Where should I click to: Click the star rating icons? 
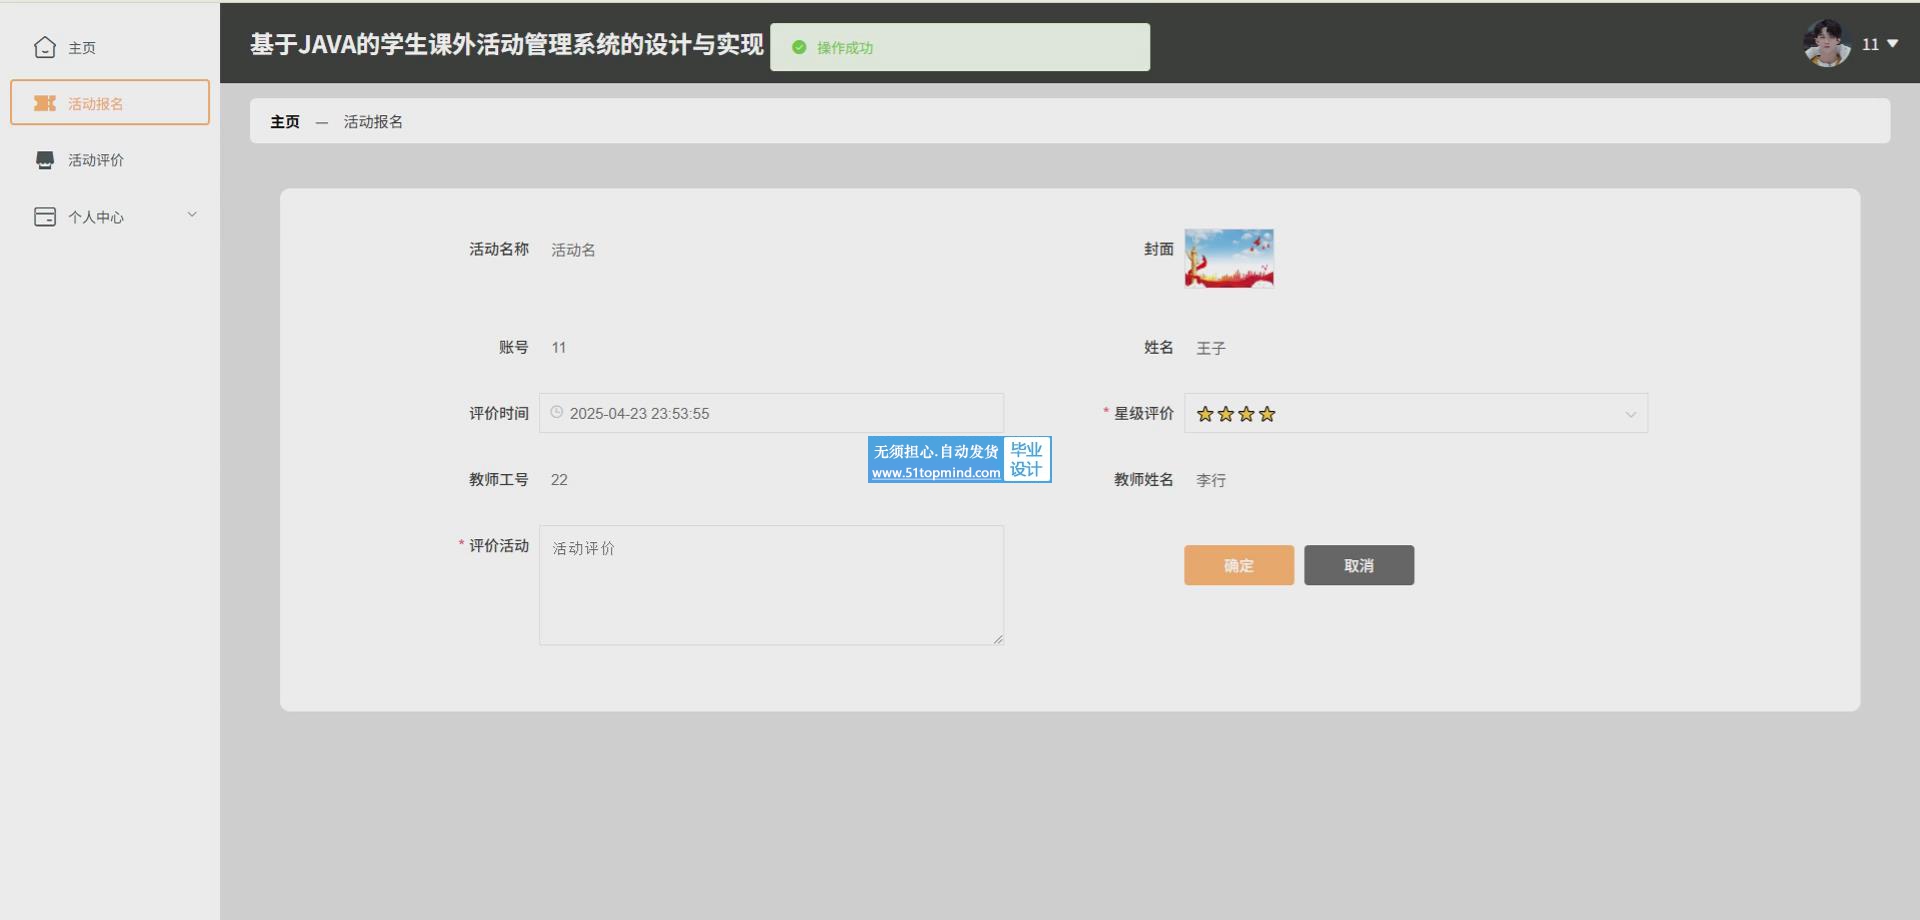point(1236,414)
